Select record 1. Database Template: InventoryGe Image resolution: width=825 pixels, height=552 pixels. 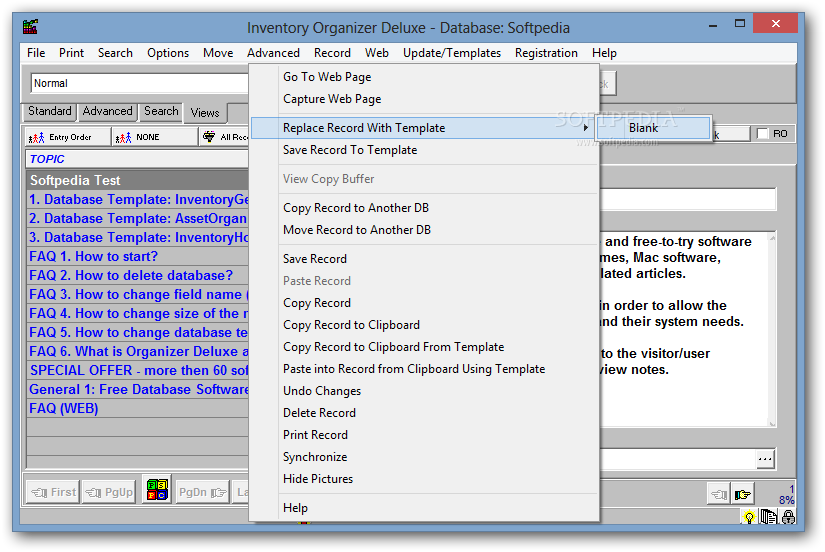(x=137, y=199)
